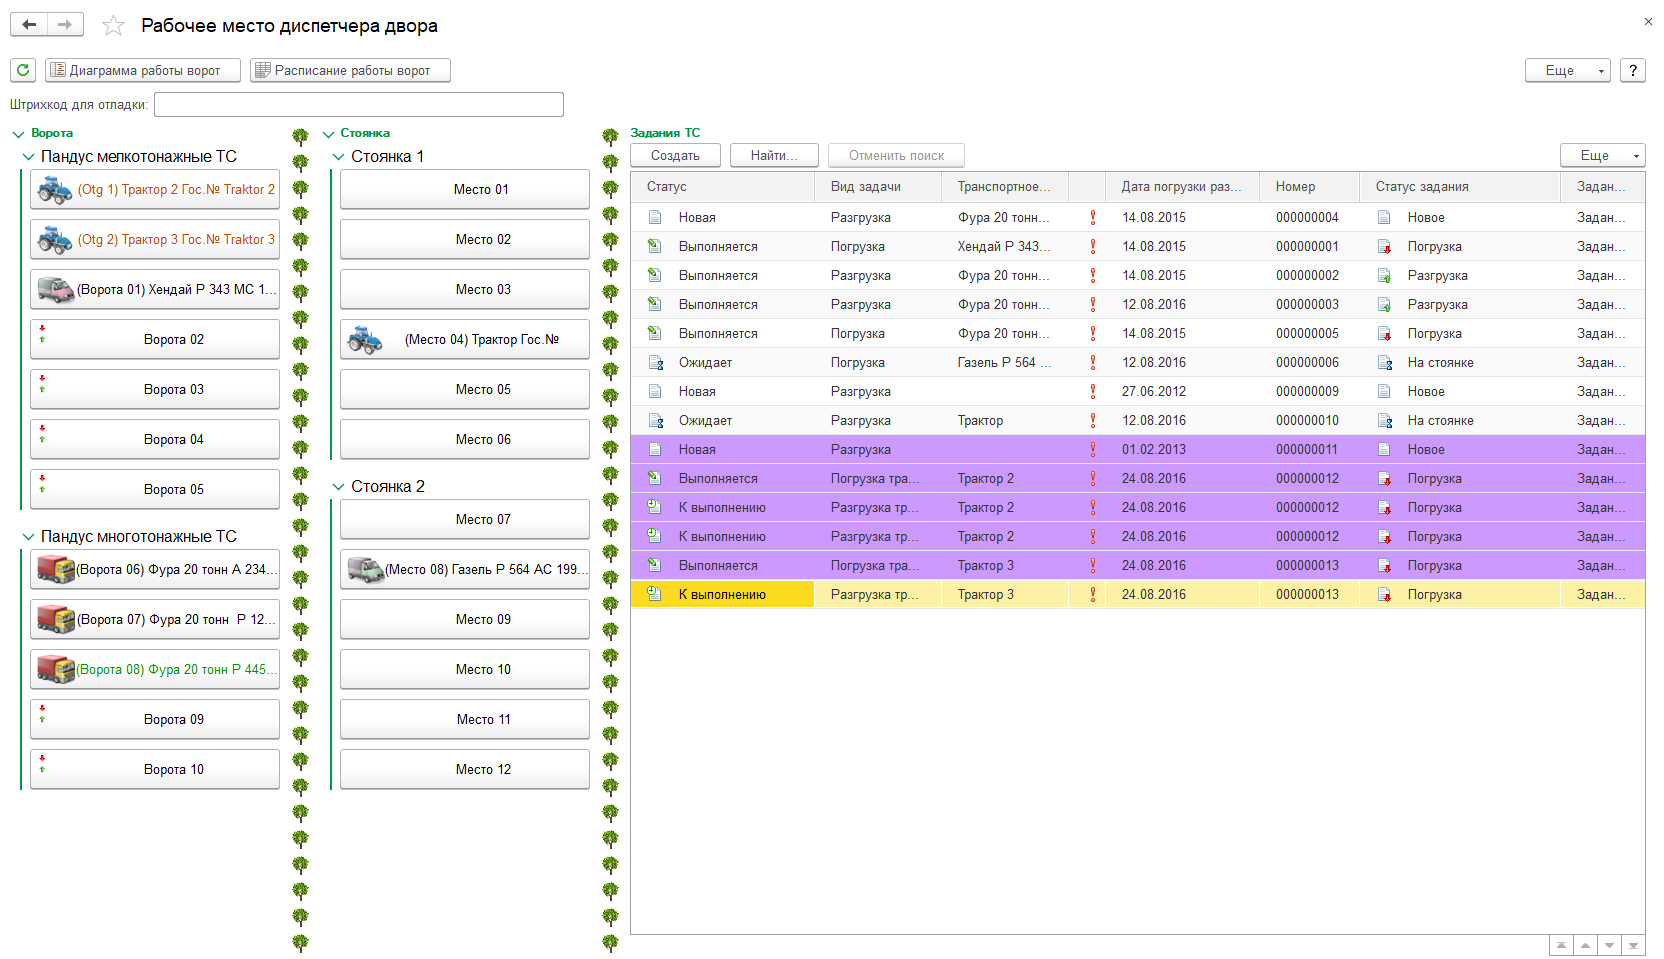Click the green refresh icon button
1664x959 pixels.
(x=23, y=70)
